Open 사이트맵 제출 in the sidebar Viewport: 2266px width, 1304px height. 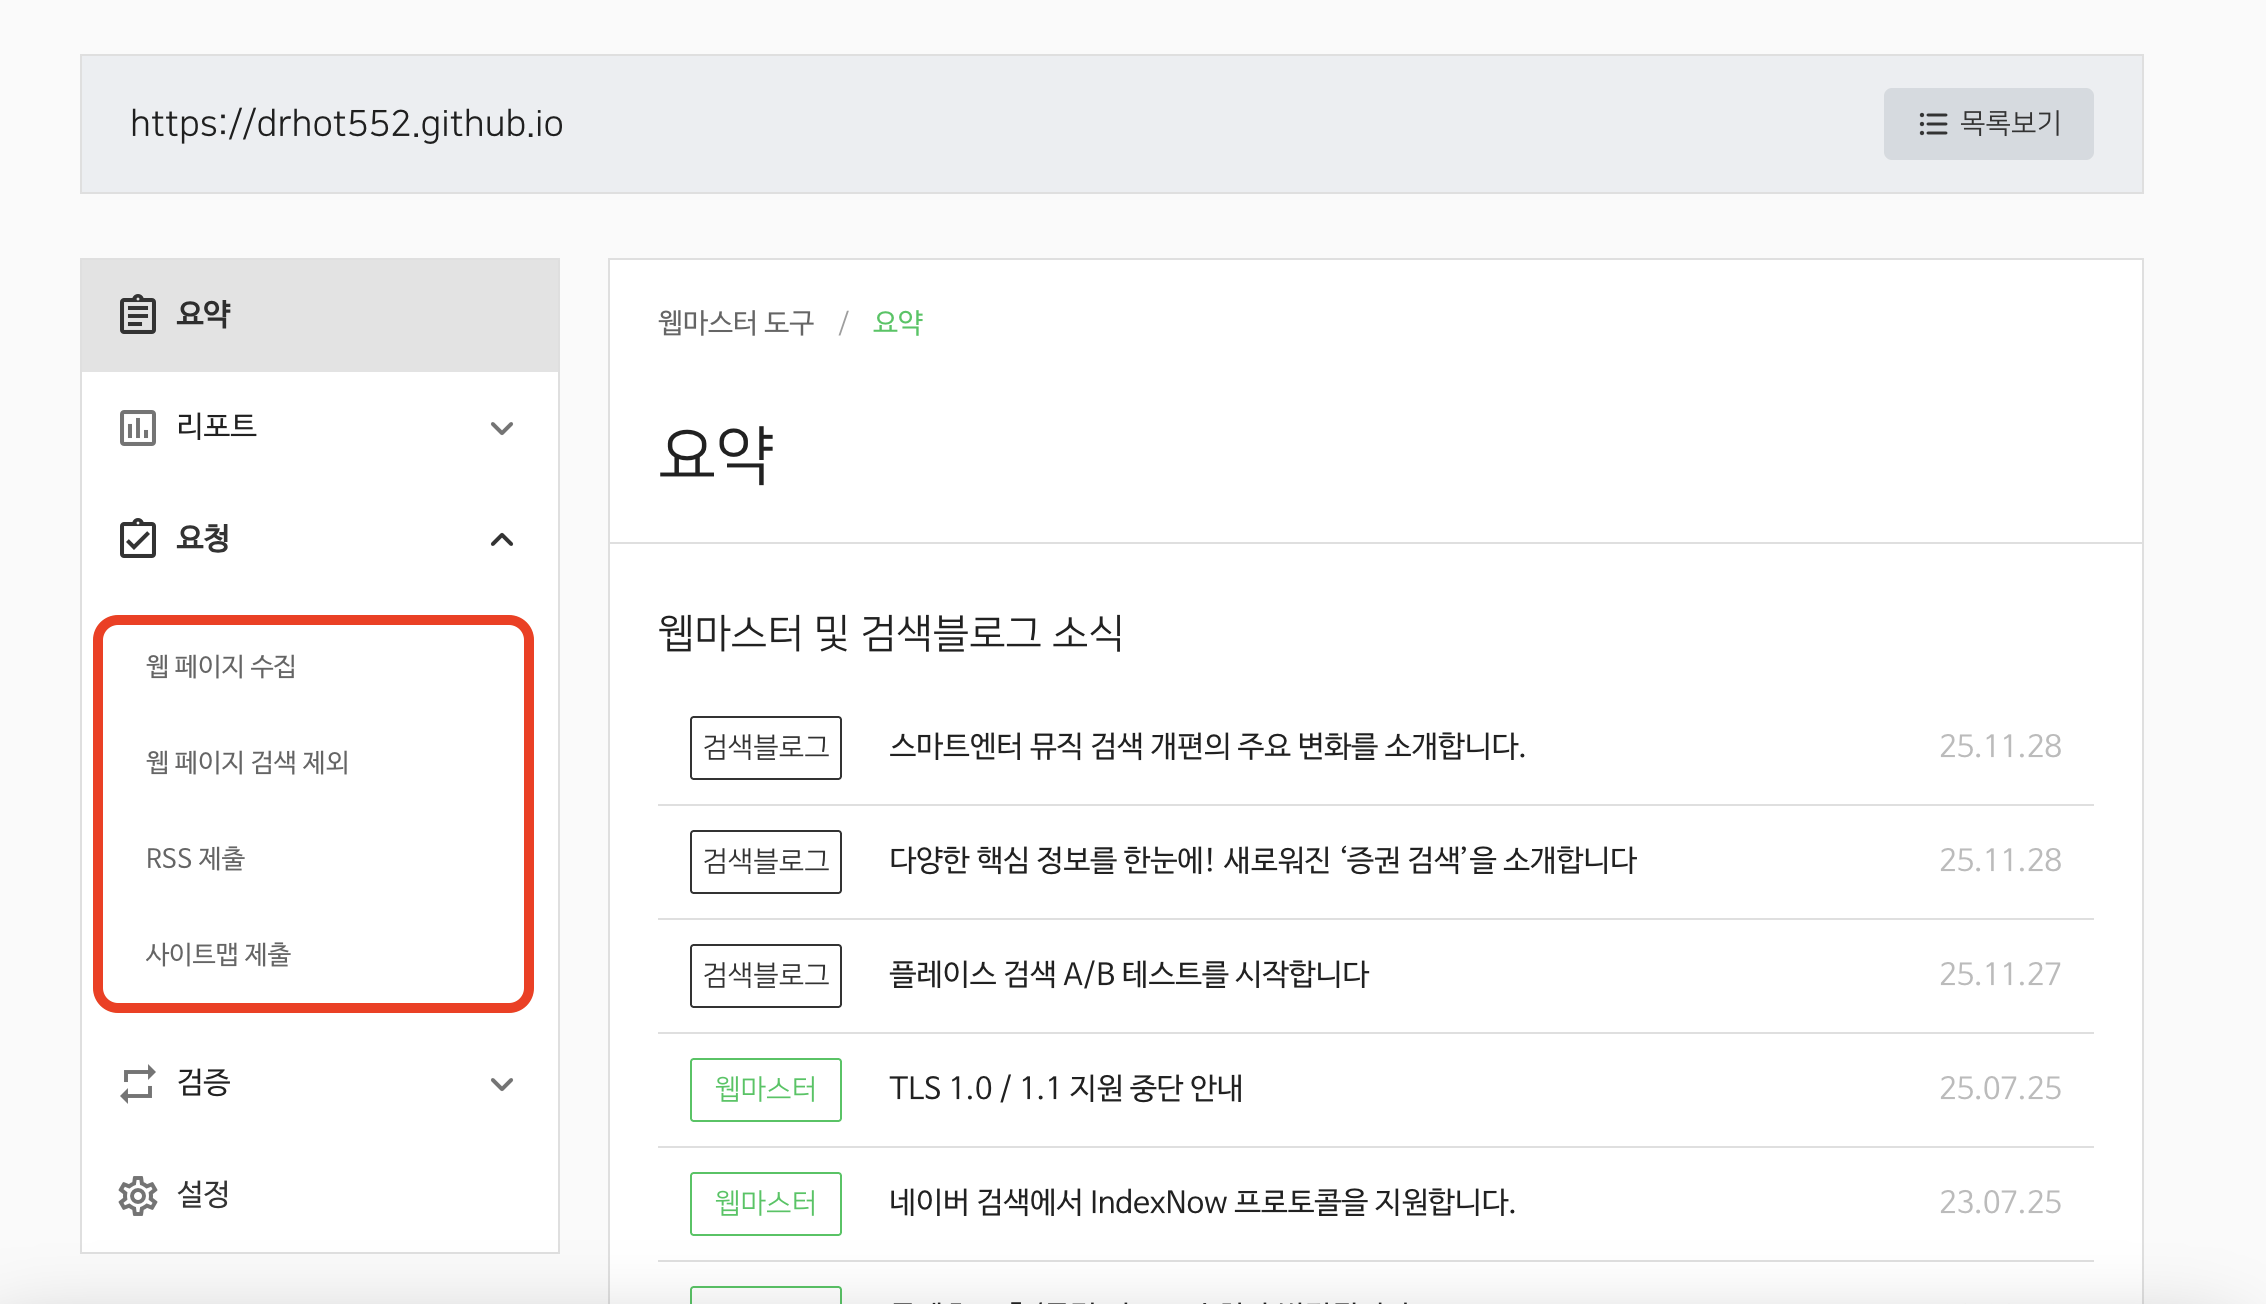click(x=219, y=955)
